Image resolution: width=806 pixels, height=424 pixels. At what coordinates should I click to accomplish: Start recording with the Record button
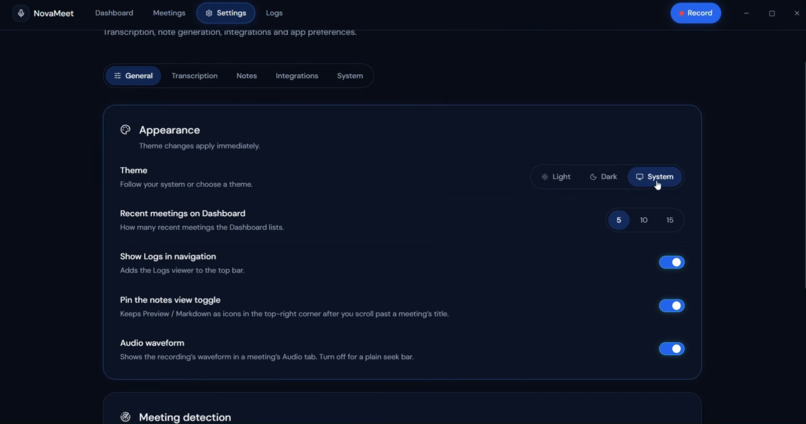[695, 13]
